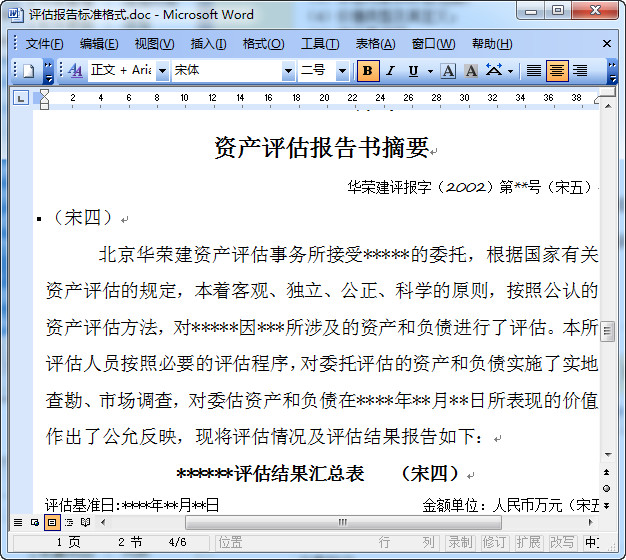Open 插入(I) menu
The image size is (626, 560).
(208, 44)
